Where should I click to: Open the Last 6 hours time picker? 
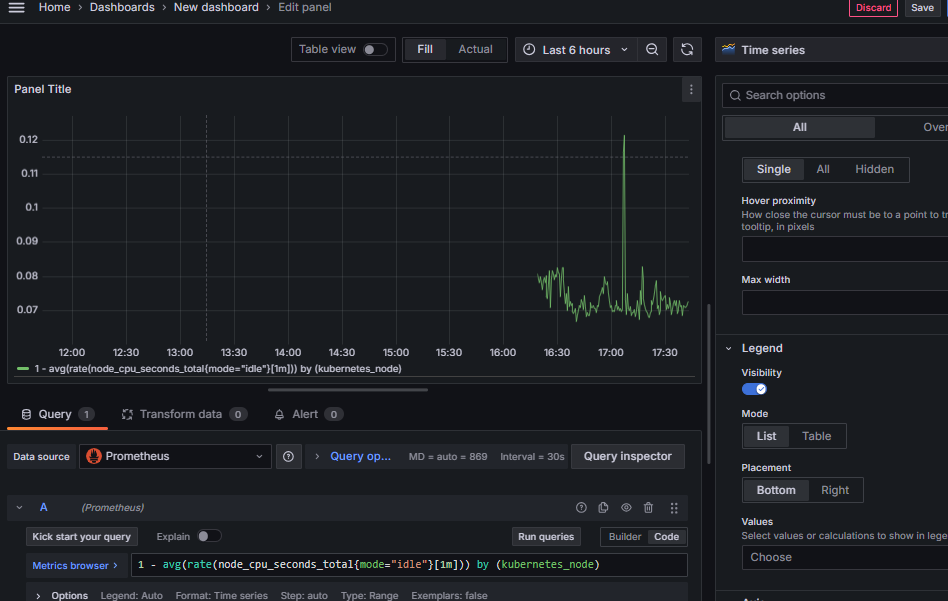point(576,50)
